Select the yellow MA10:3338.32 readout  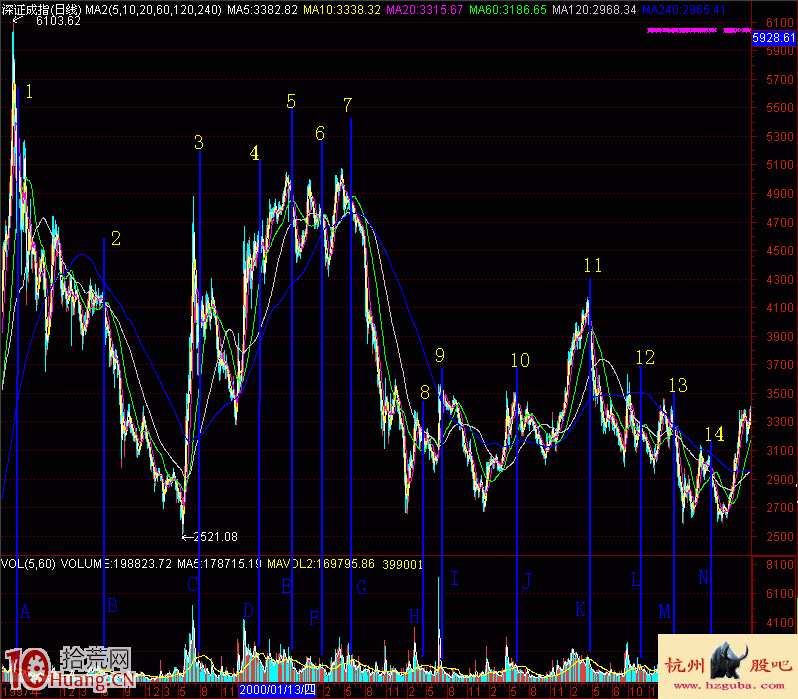click(x=341, y=9)
